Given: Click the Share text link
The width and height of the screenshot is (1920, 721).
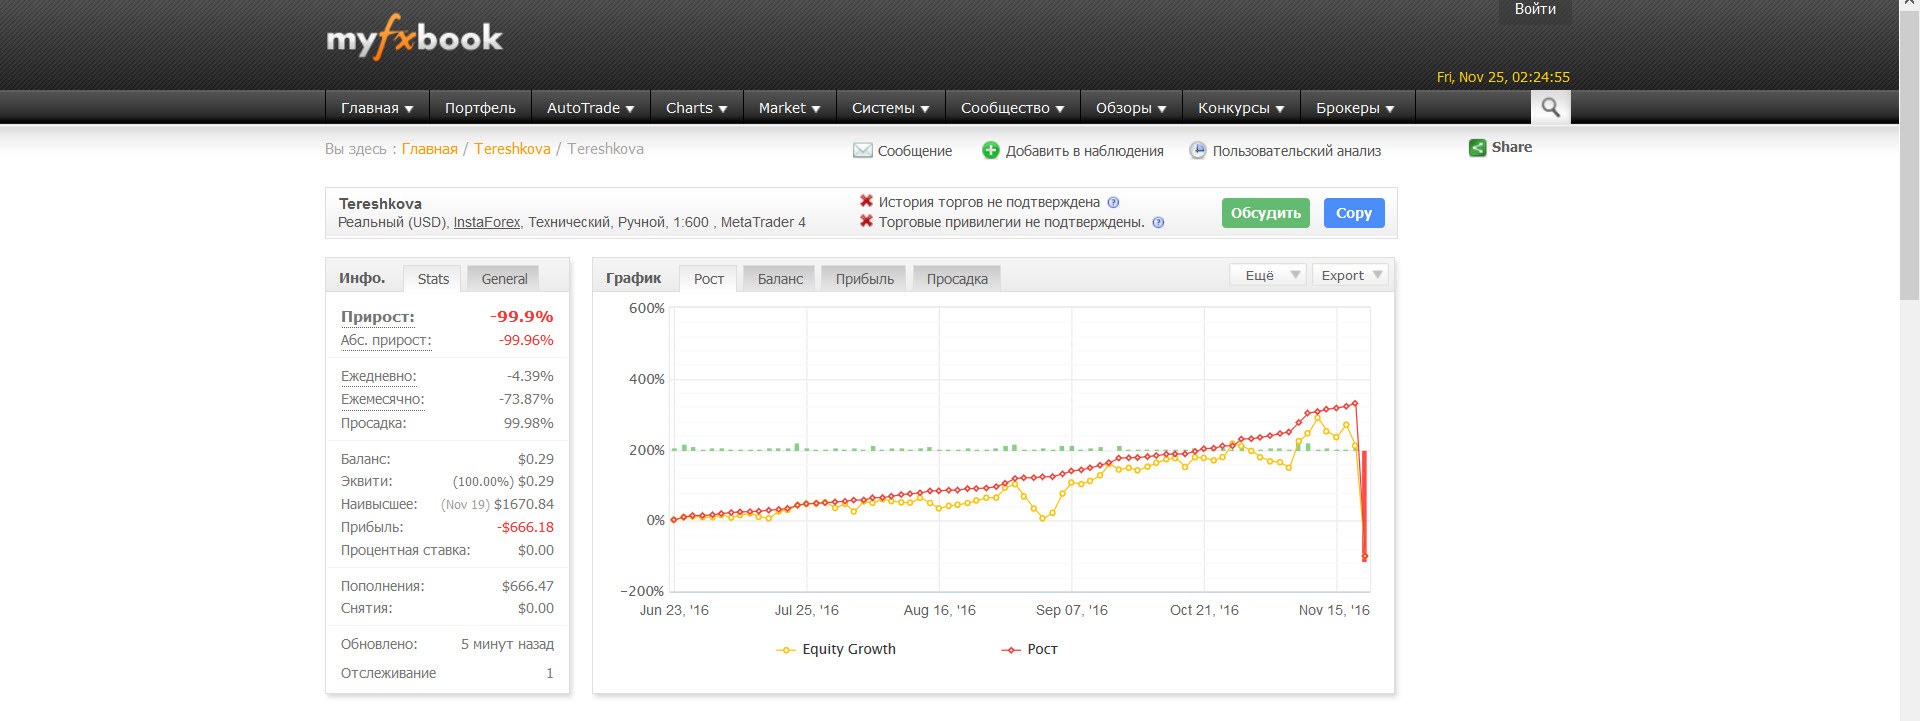Looking at the screenshot, I should [x=1512, y=147].
